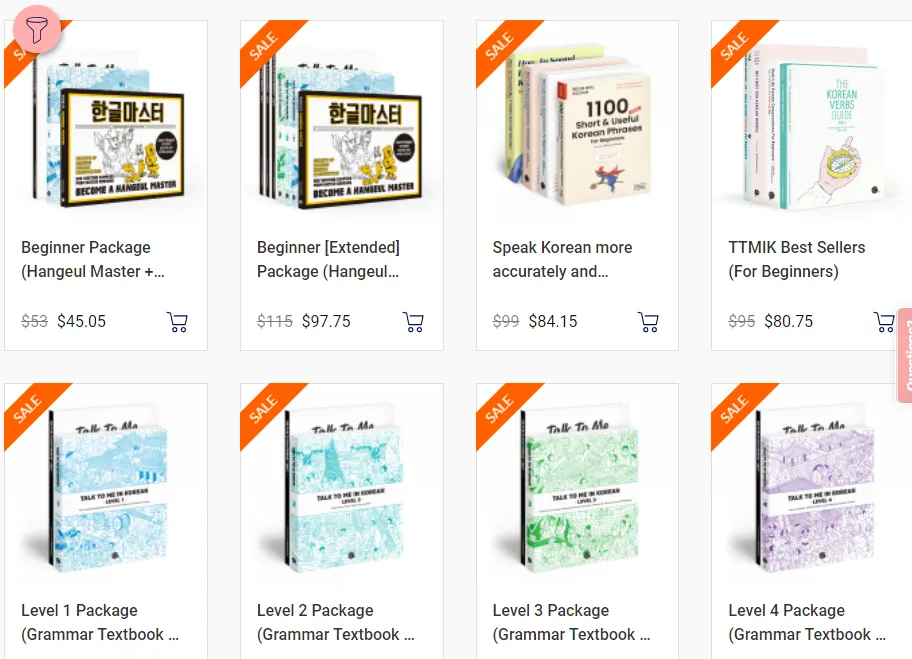Open Speak Korean more accurately title
The image size is (912, 659).
[x=562, y=259]
